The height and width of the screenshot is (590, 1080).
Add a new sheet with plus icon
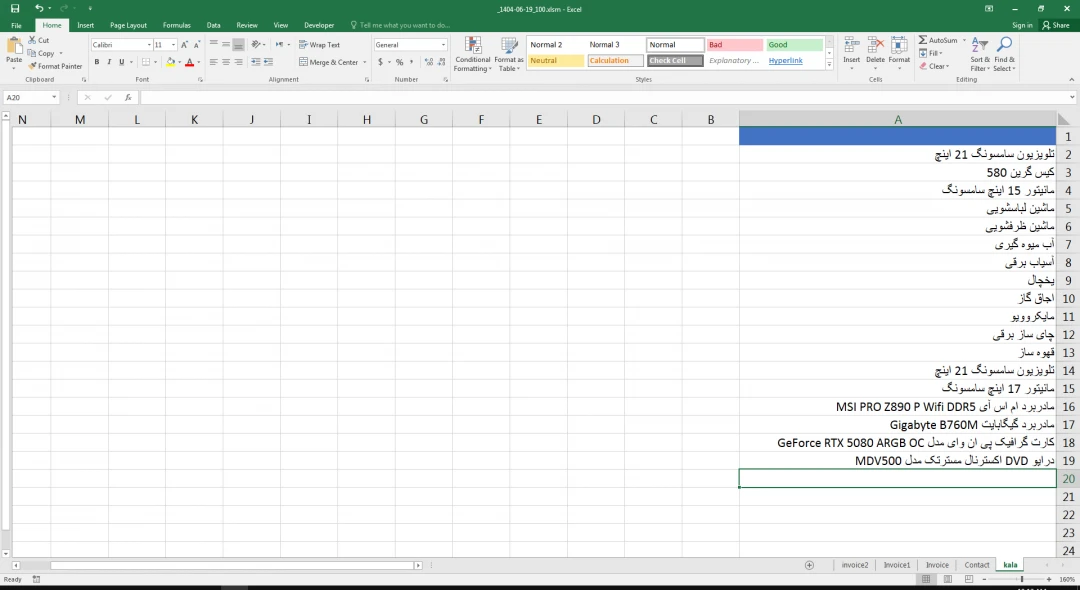point(809,565)
